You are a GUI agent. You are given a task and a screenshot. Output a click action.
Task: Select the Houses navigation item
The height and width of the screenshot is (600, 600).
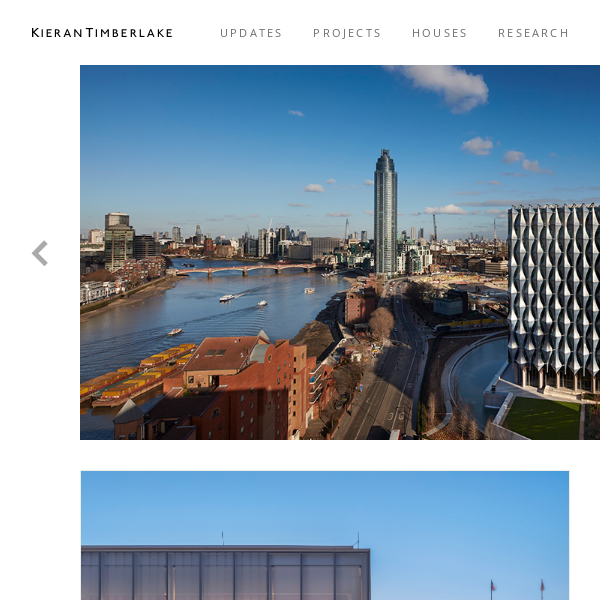click(x=440, y=33)
